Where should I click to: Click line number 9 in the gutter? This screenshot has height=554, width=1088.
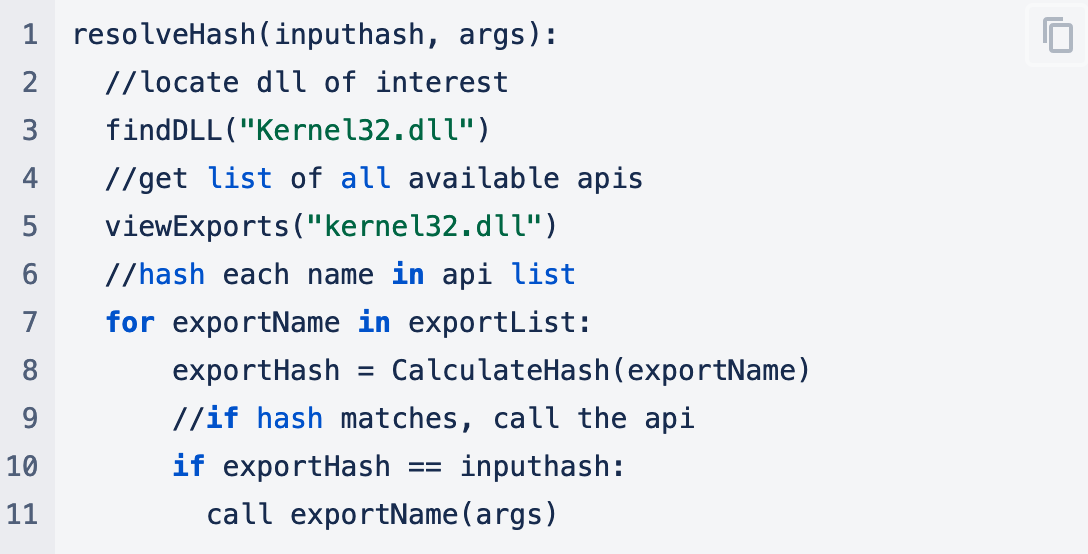[x=30, y=418]
